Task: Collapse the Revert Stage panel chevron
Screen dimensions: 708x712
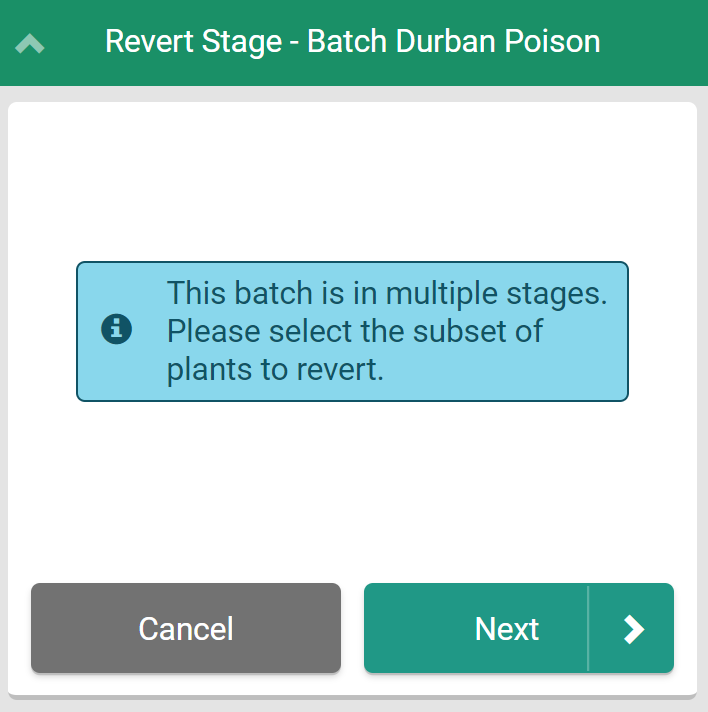Action: coord(30,44)
